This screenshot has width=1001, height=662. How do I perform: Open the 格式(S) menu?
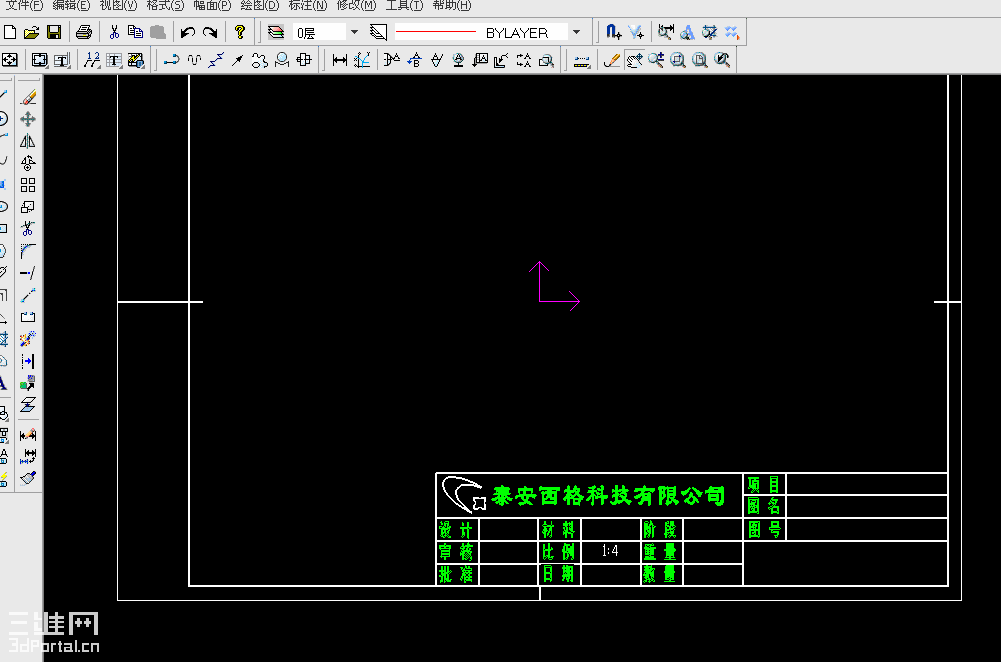click(165, 6)
